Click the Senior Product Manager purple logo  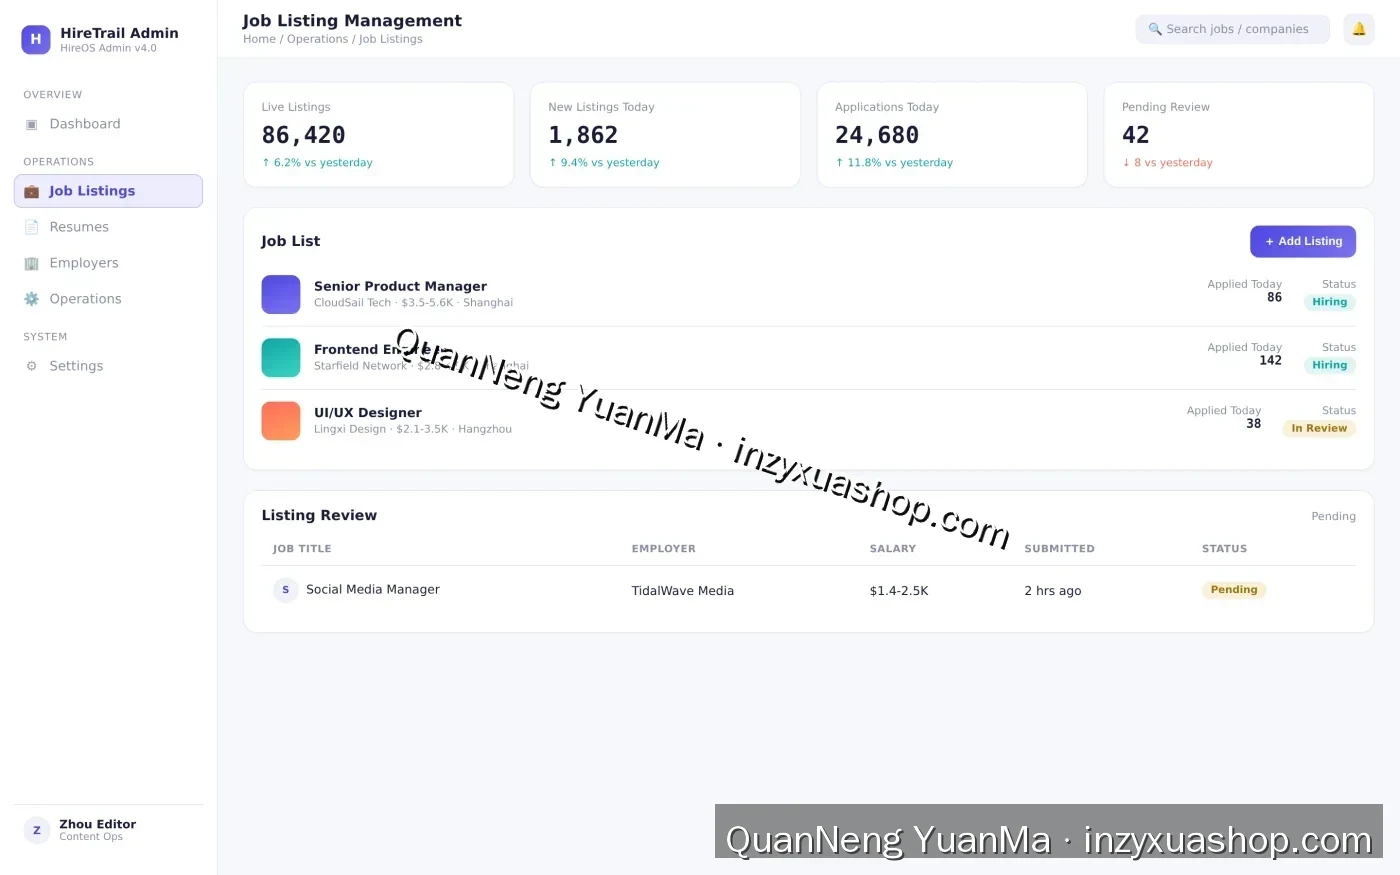[281, 294]
